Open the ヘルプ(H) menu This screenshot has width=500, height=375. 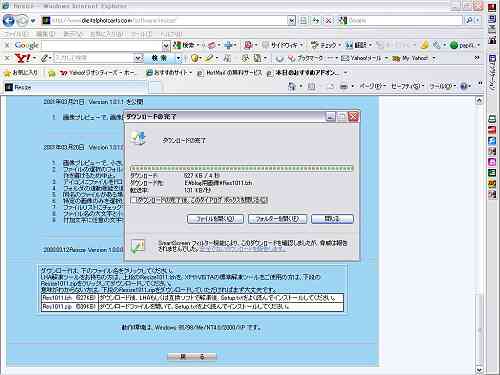[171, 34]
